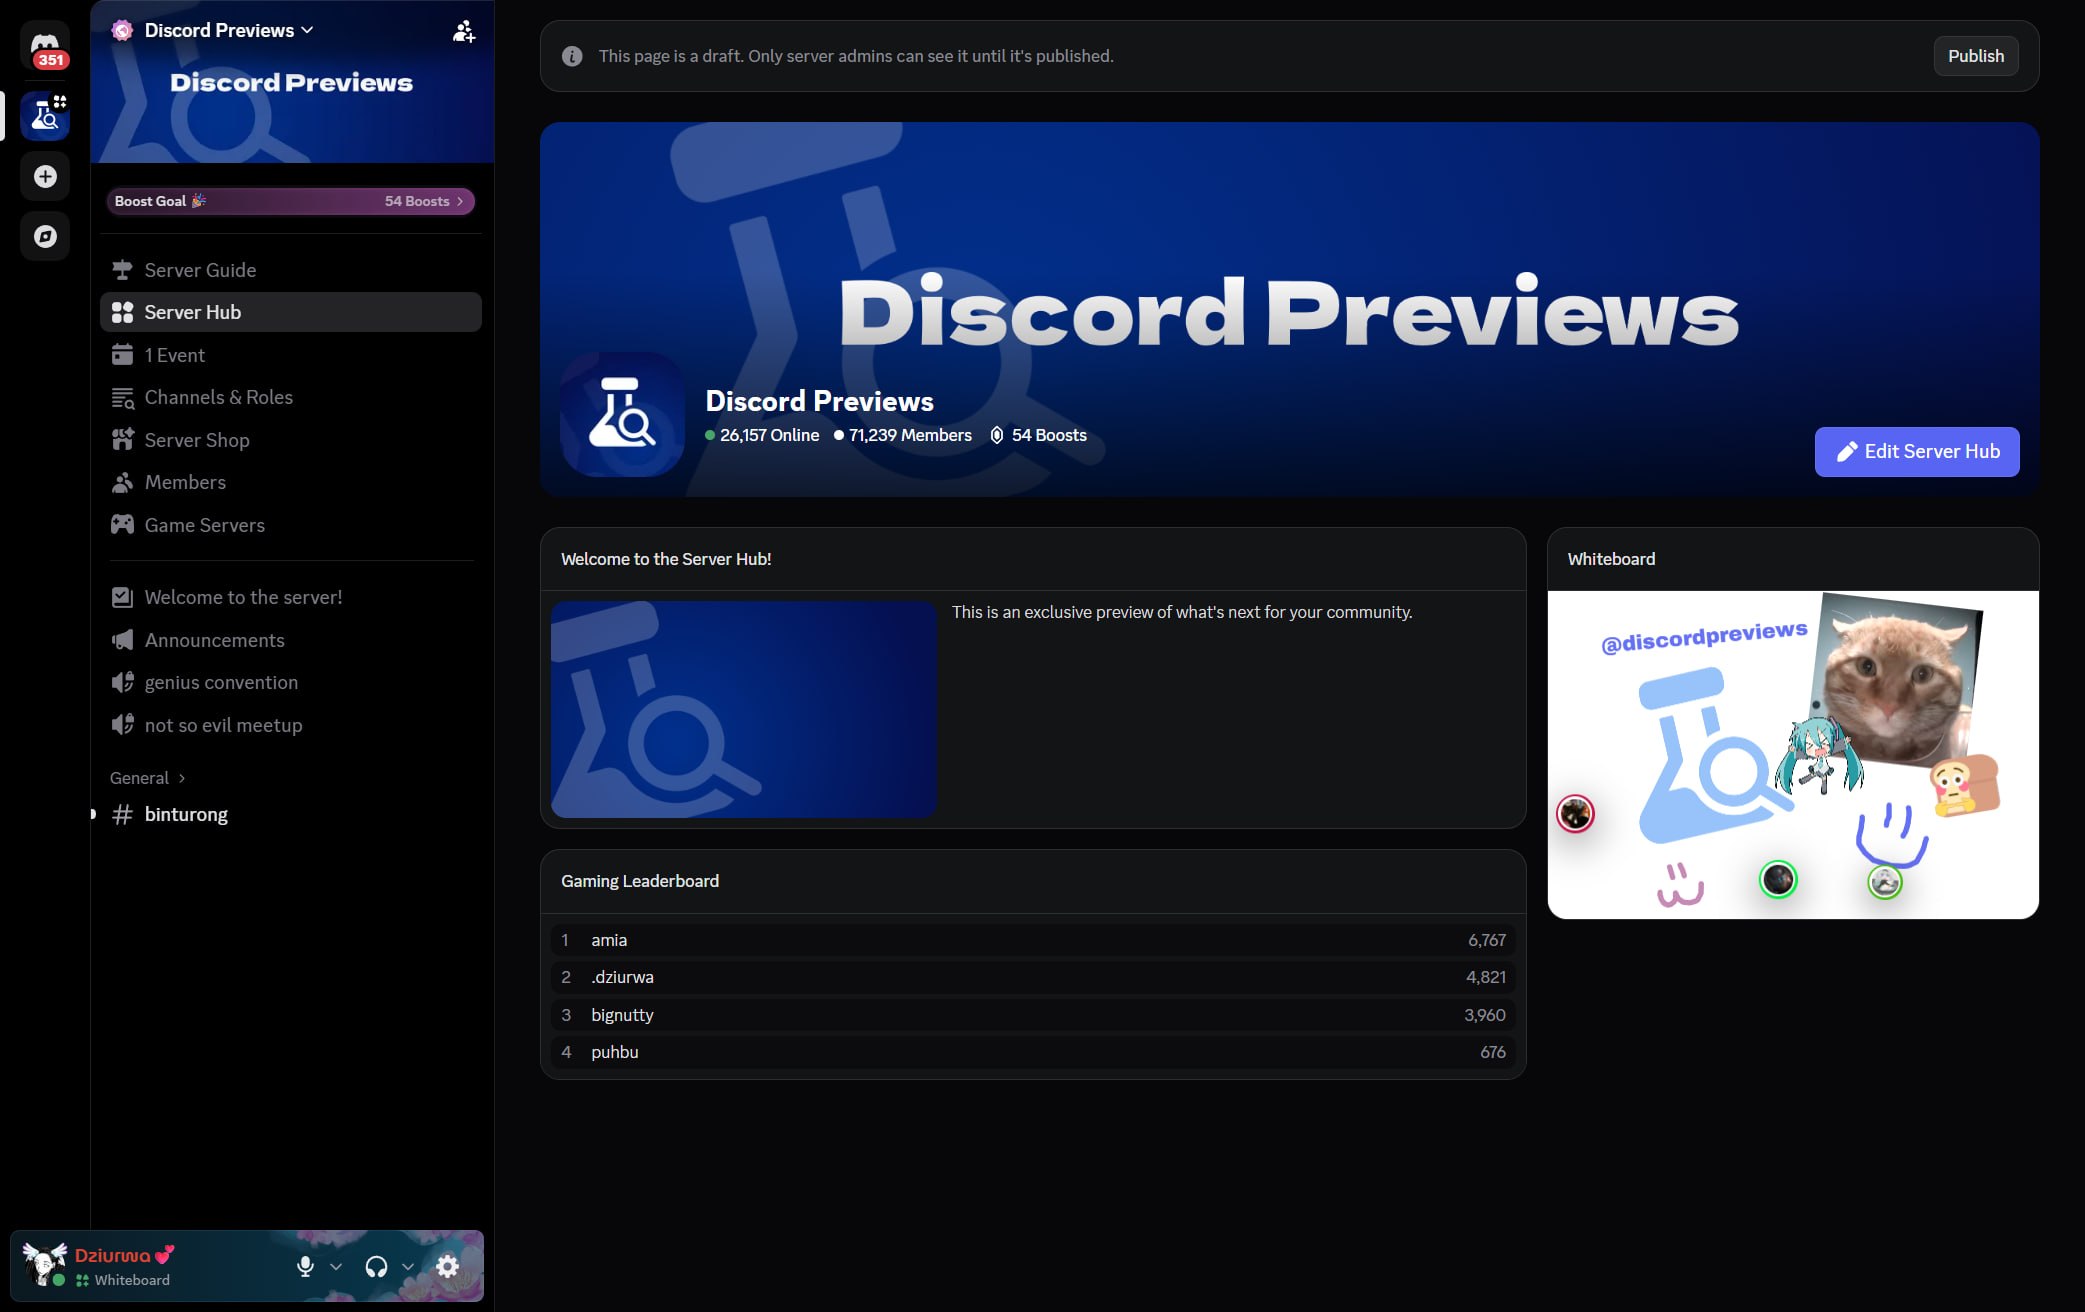Click the Whiteboard widget title
Screen dimensions: 2085x1312
pyautogui.click(x=1611, y=559)
